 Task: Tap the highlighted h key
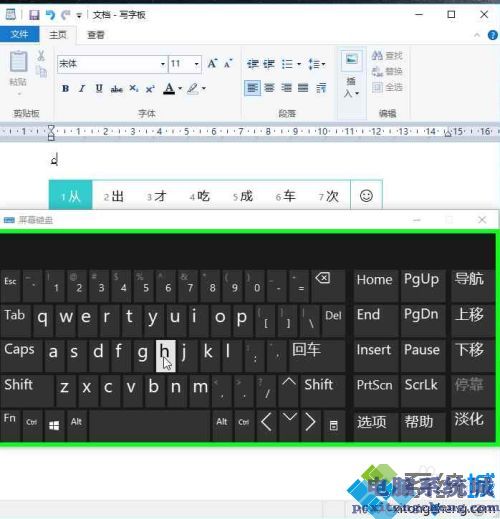coord(166,355)
